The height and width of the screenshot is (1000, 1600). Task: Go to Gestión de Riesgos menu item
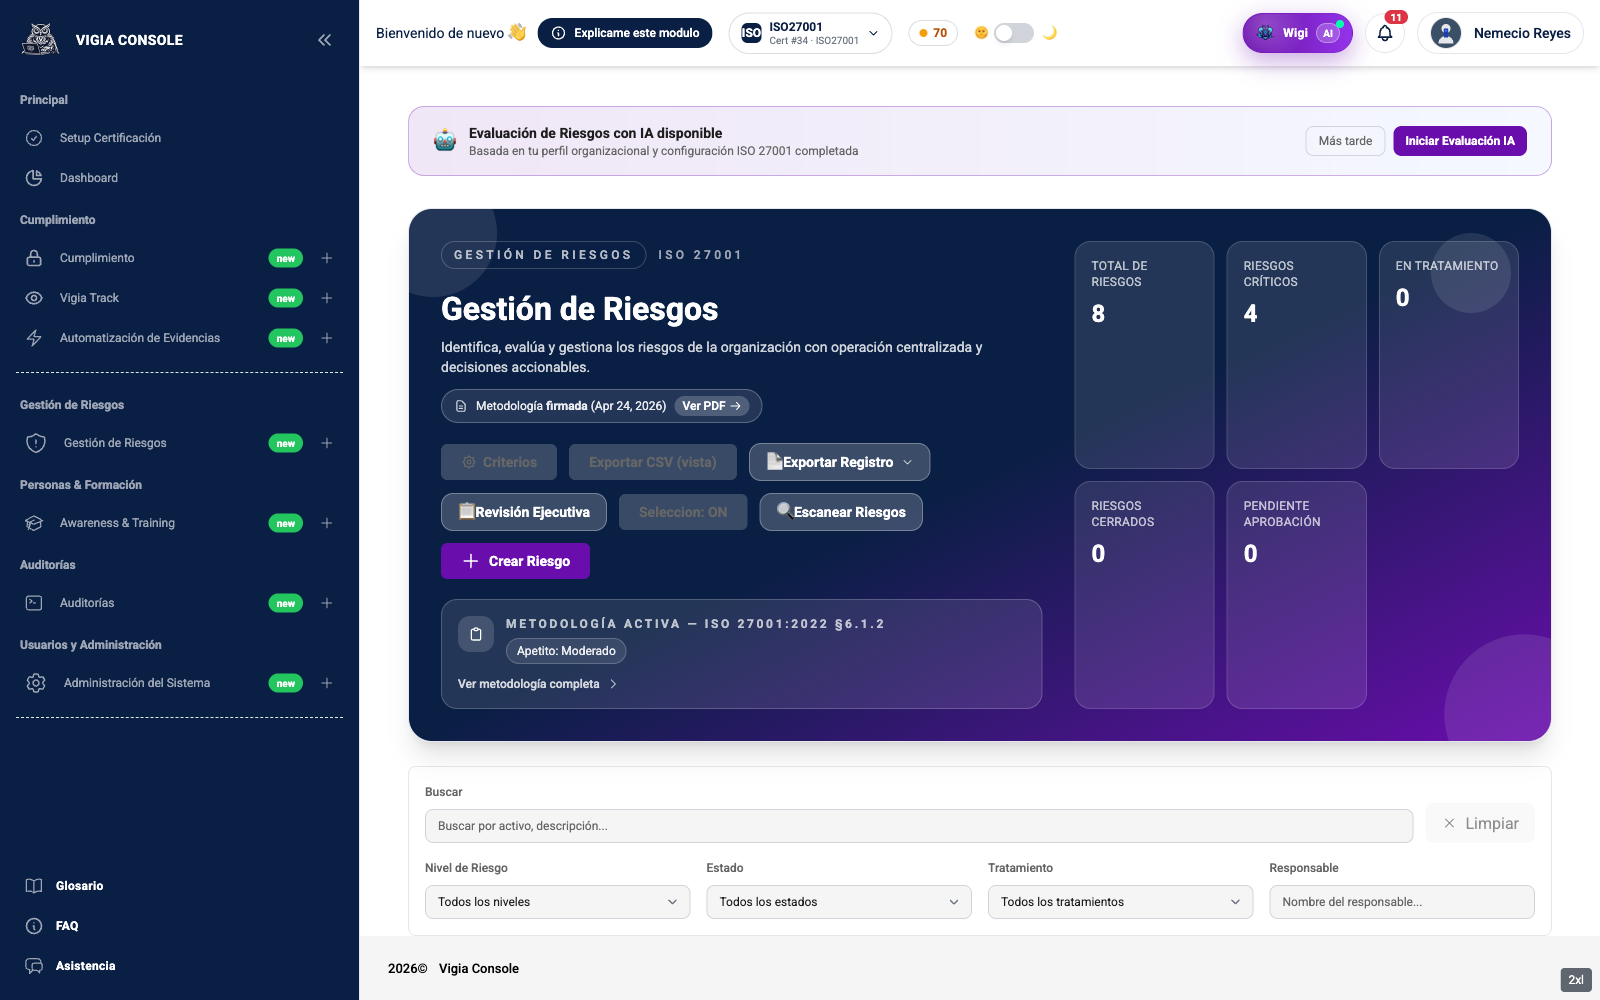pos(115,443)
